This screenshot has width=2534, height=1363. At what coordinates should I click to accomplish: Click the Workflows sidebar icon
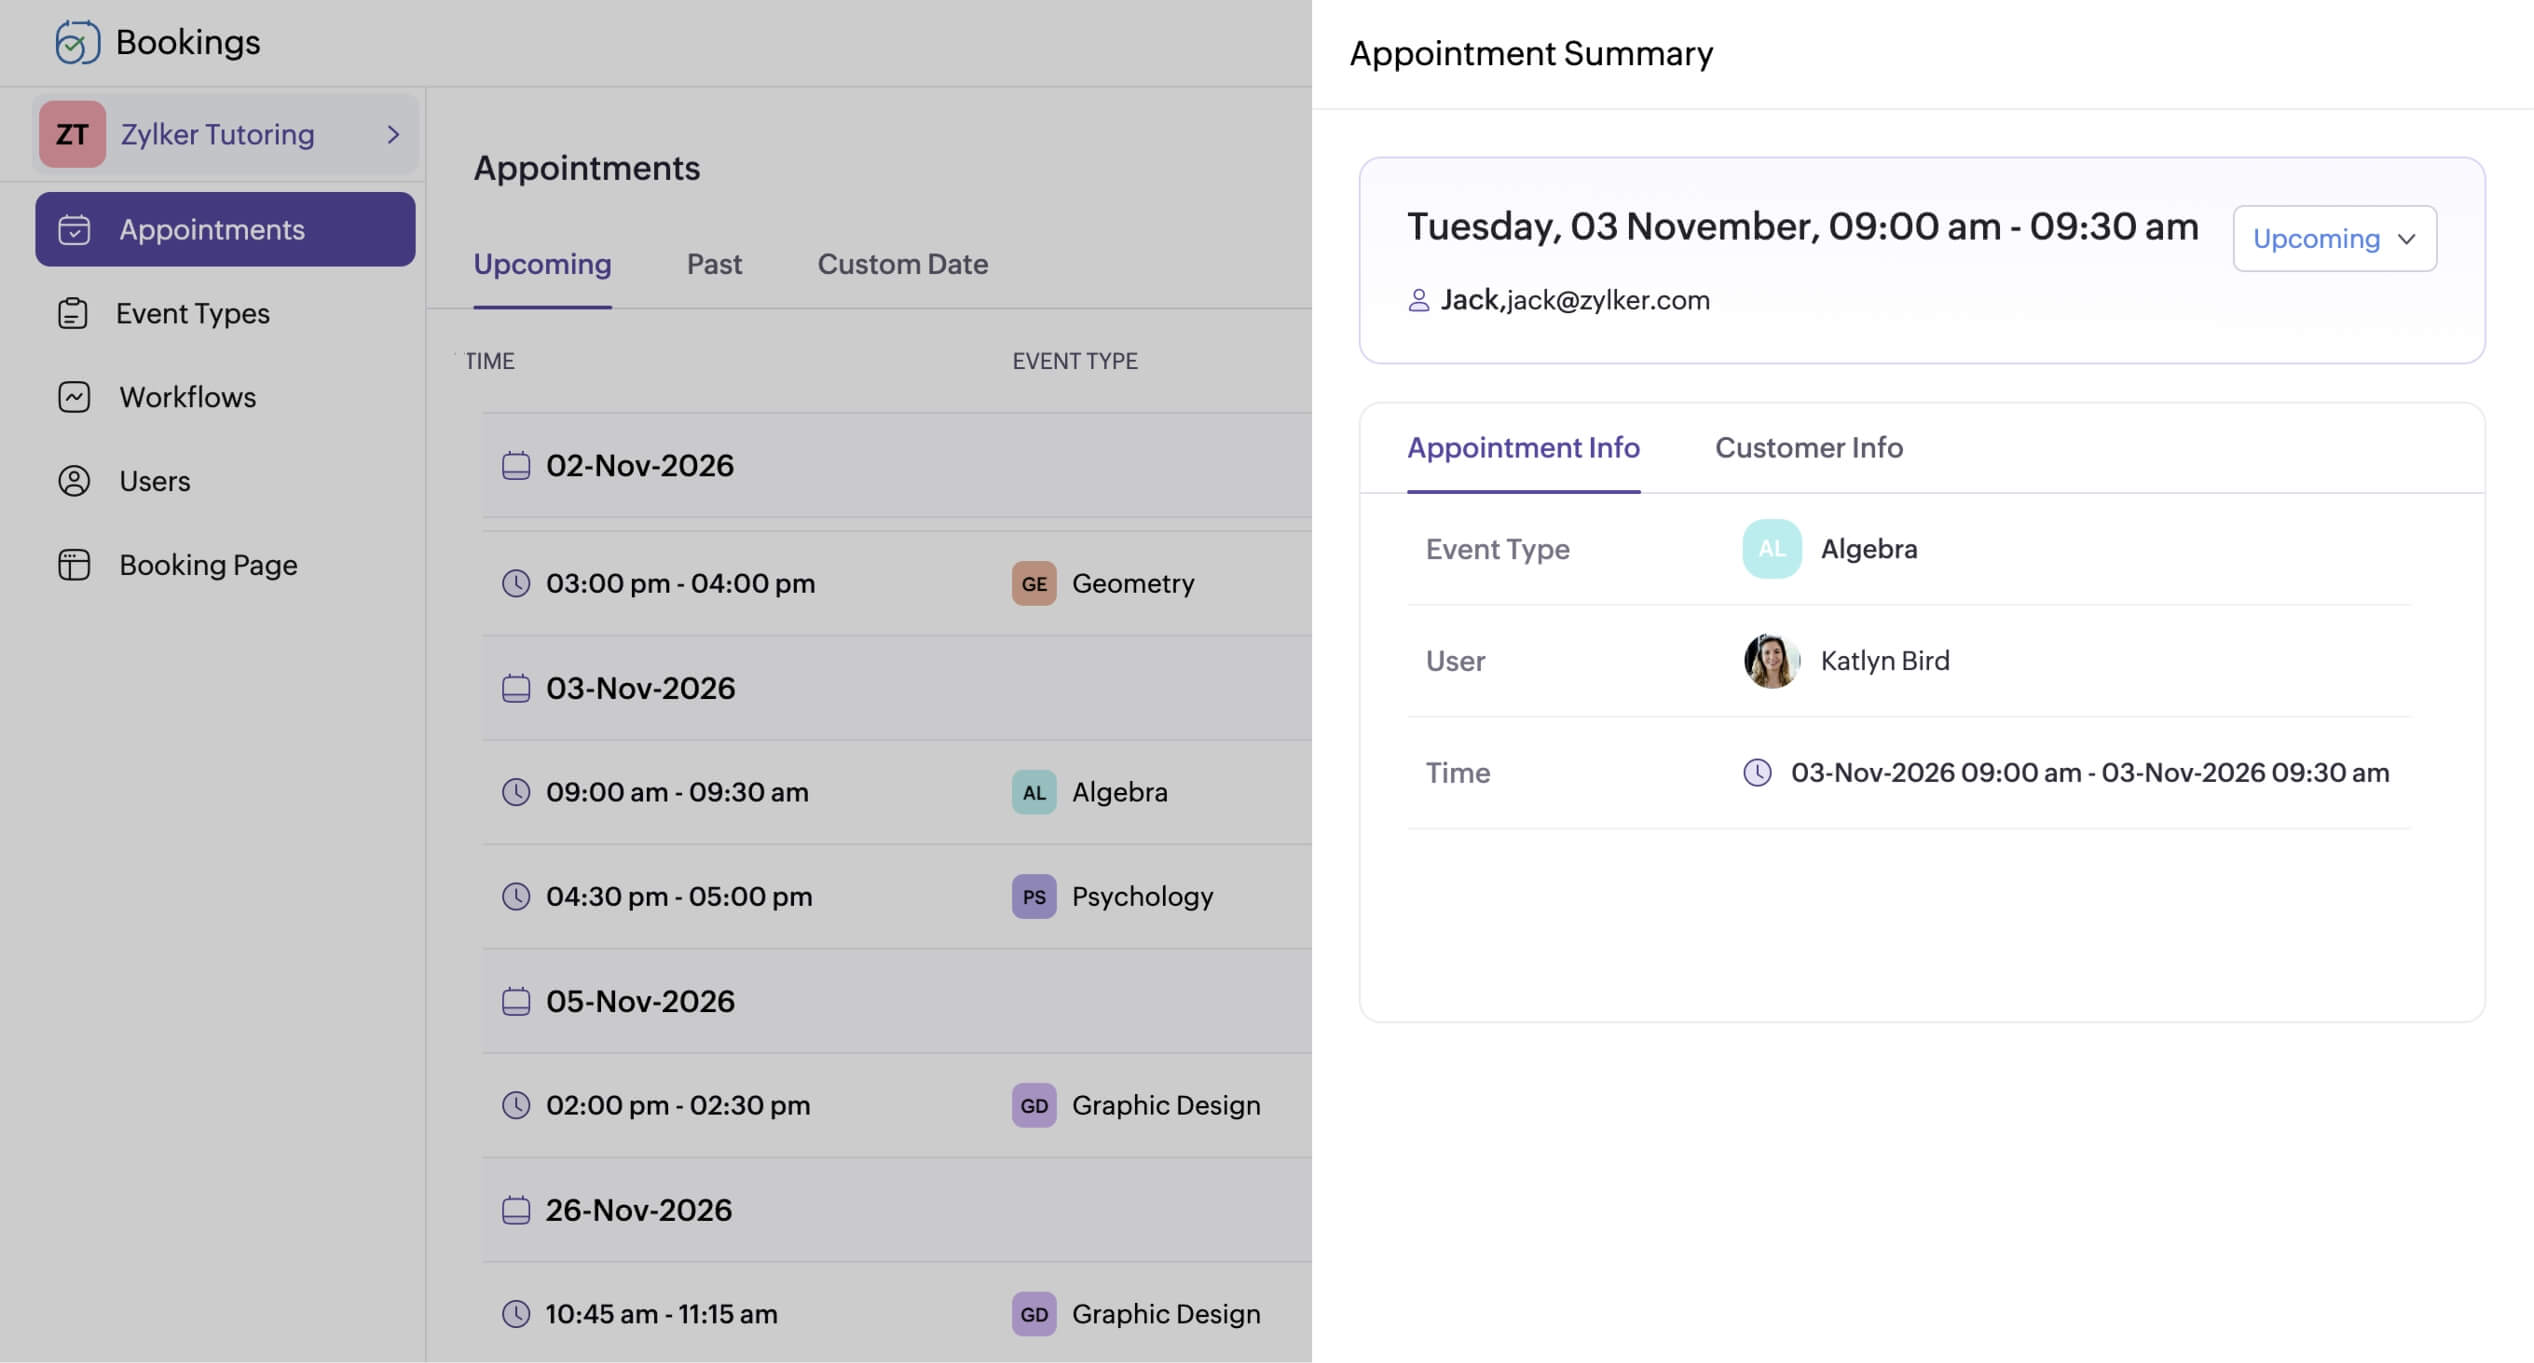(x=74, y=397)
